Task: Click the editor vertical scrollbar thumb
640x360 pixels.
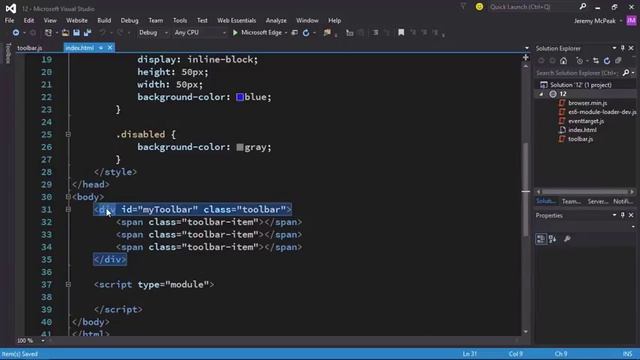Action: click(526, 188)
